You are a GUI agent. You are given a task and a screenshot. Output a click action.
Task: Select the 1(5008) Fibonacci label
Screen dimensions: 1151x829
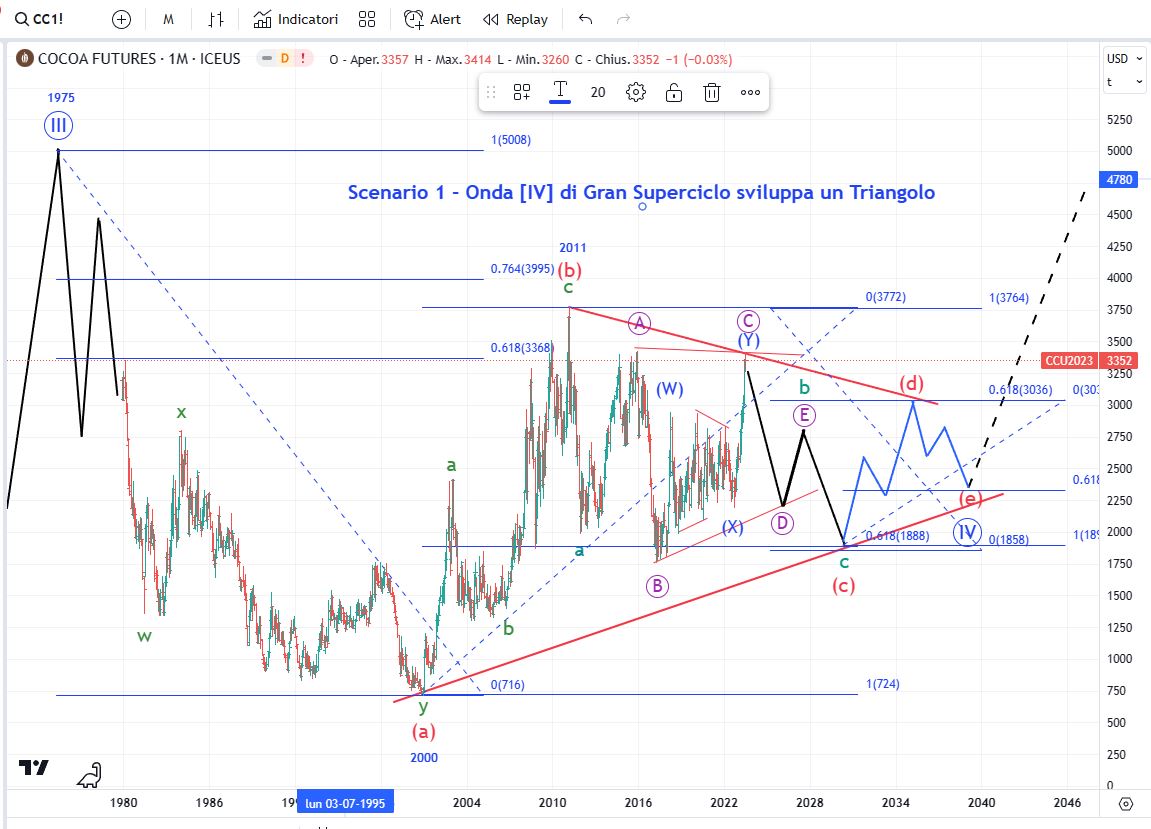pos(511,140)
